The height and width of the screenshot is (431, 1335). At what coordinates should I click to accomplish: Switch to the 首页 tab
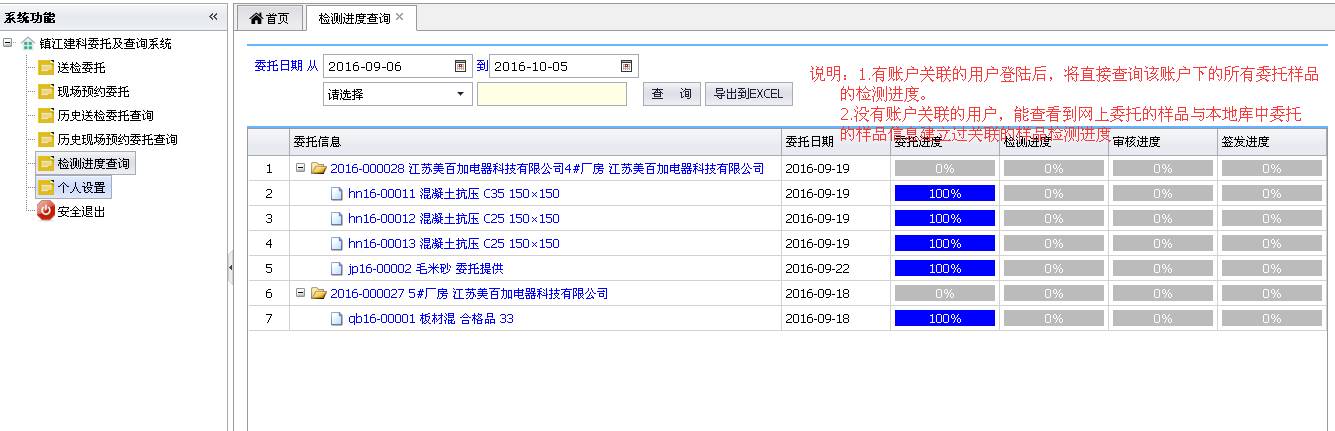(x=268, y=18)
